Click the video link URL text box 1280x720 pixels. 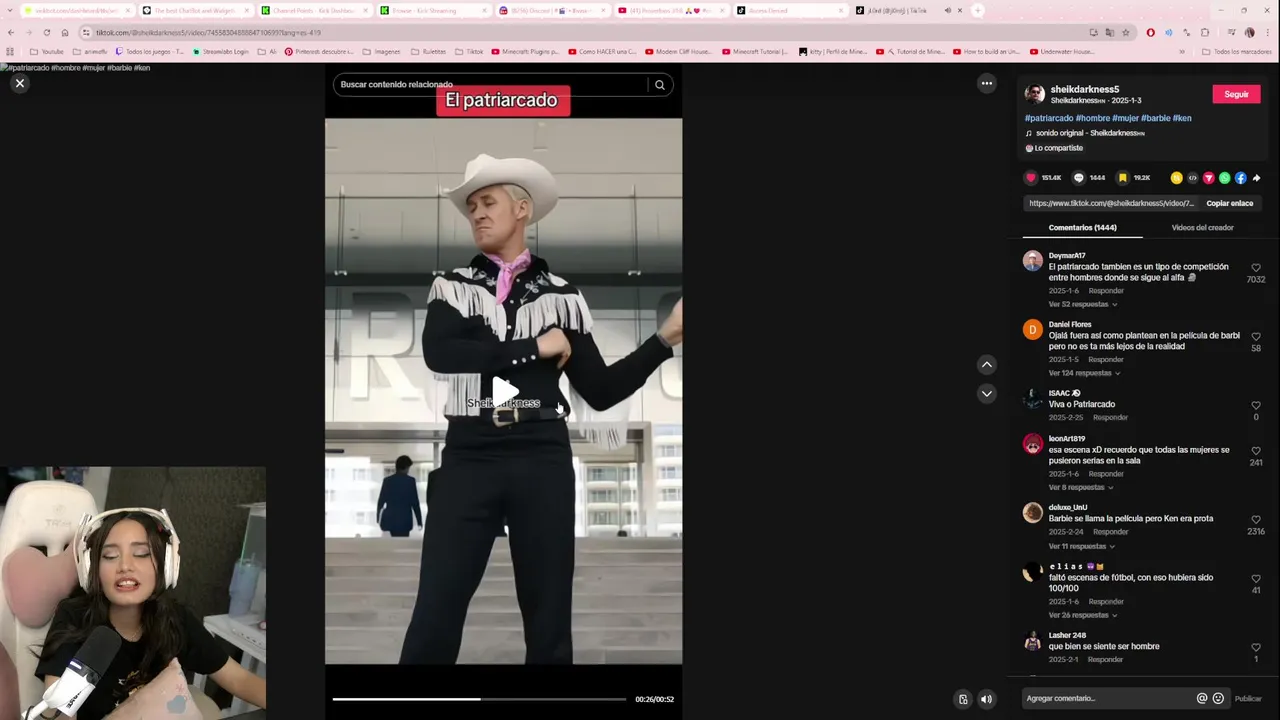[x=1111, y=203]
